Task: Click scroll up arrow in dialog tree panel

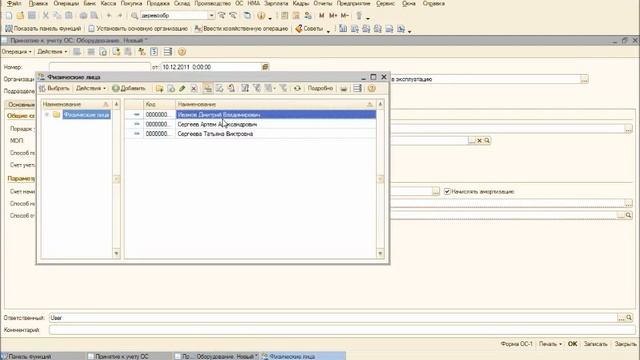Action: (116, 104)
